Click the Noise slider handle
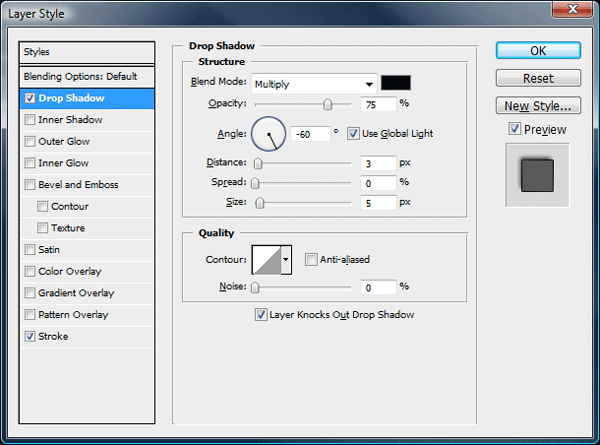This screenshot has width=600, height=445. pyautogui.click(x=255, y=287)
